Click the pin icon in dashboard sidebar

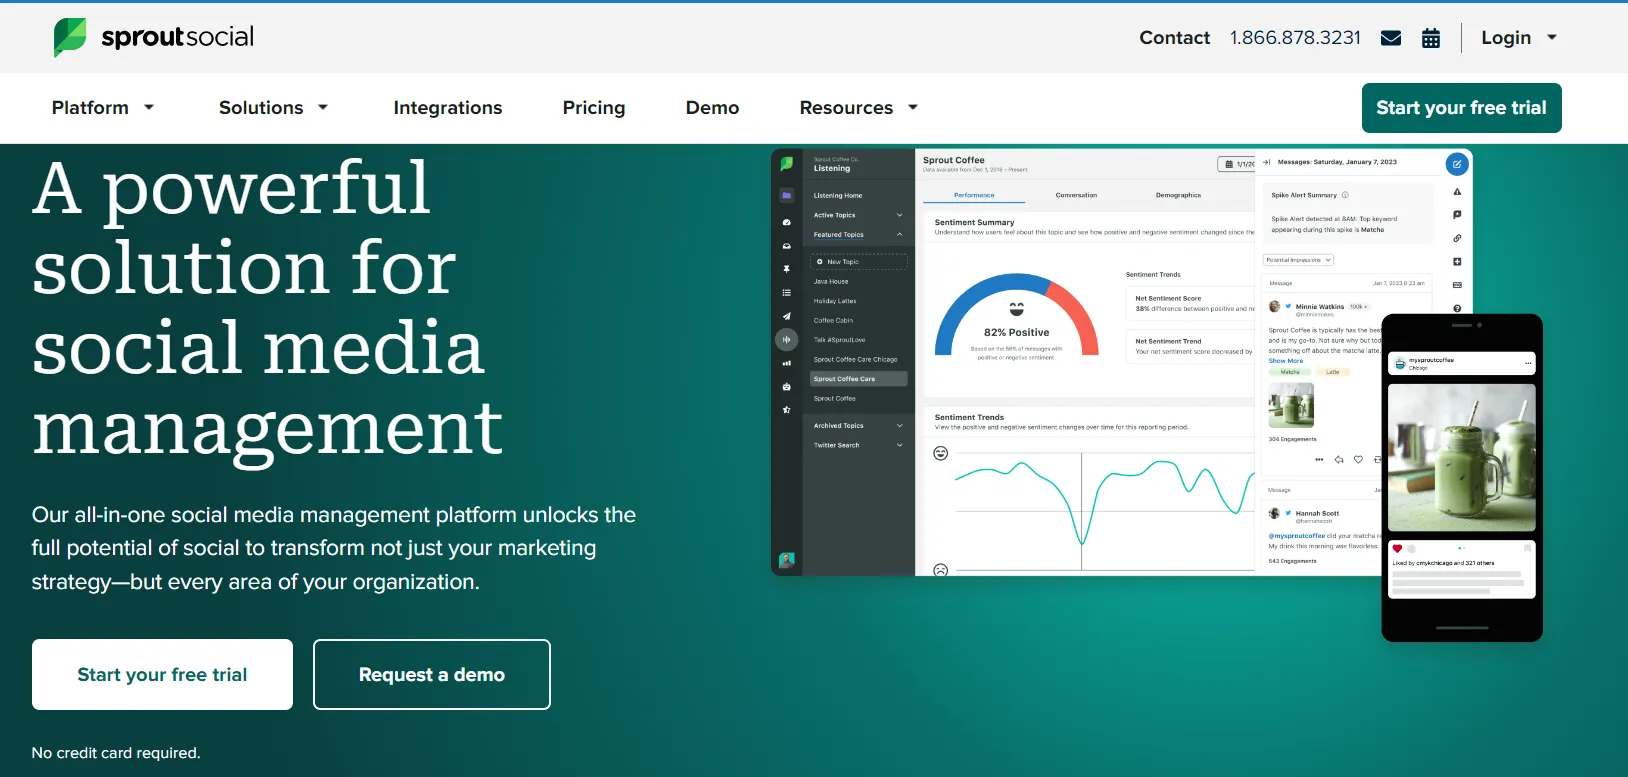(787, 269)
